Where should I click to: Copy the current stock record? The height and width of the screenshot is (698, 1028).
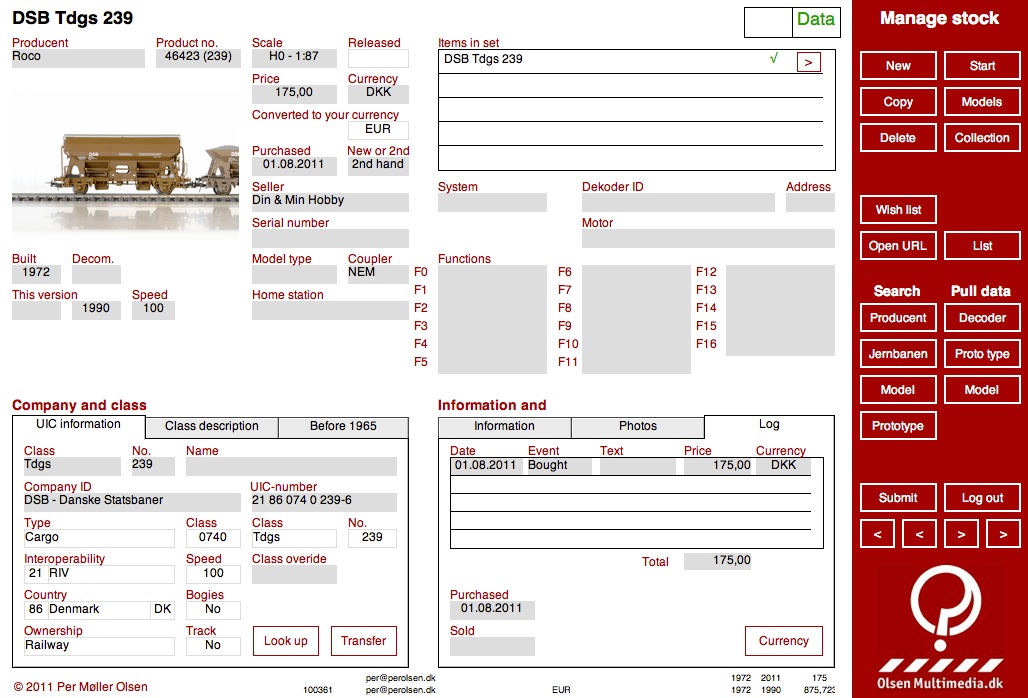(898, 102)
